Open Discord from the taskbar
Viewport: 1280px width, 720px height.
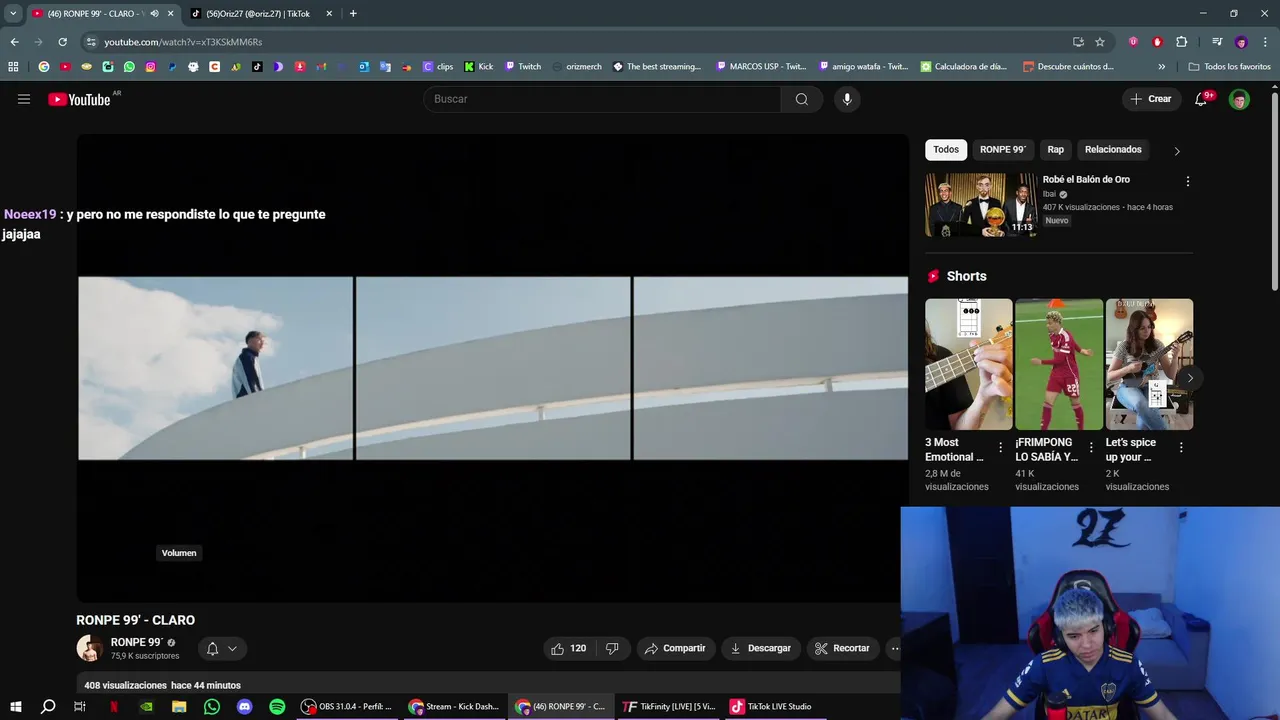click(x=245, y=707)
